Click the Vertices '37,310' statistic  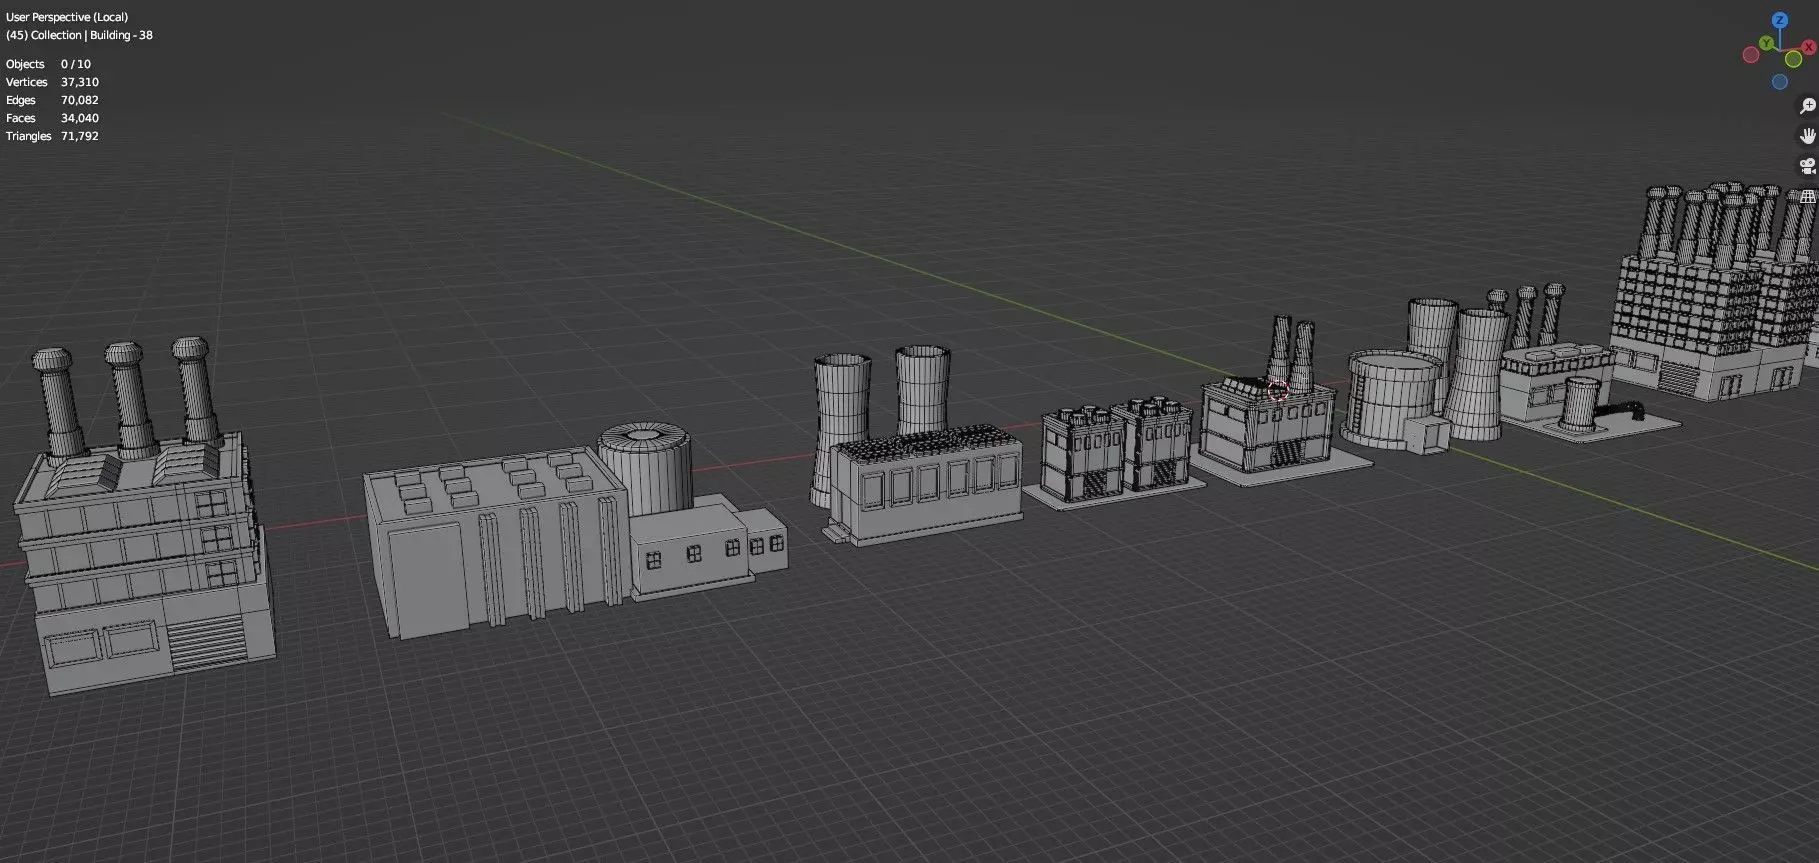click(x=80, y=82)
